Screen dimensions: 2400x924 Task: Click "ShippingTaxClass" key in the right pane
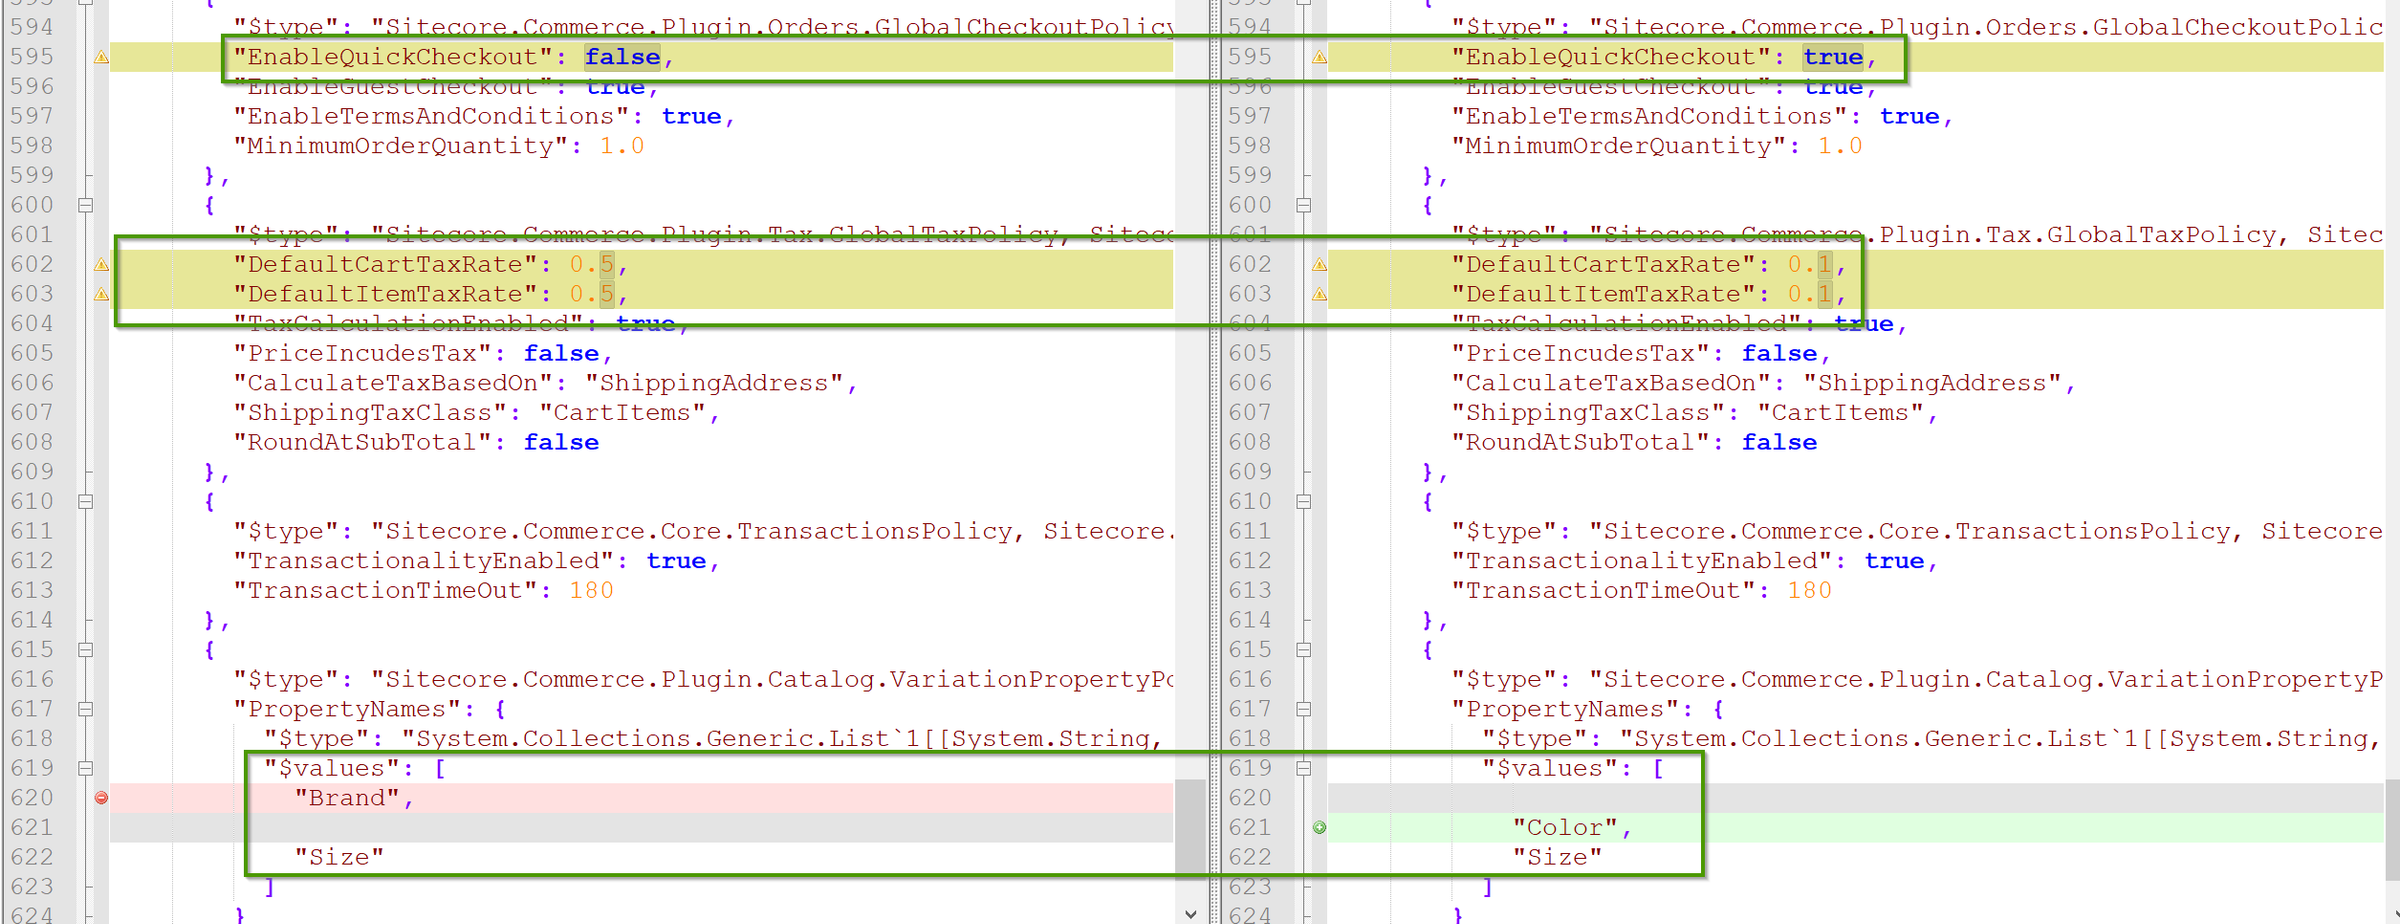click(1588, 413)
